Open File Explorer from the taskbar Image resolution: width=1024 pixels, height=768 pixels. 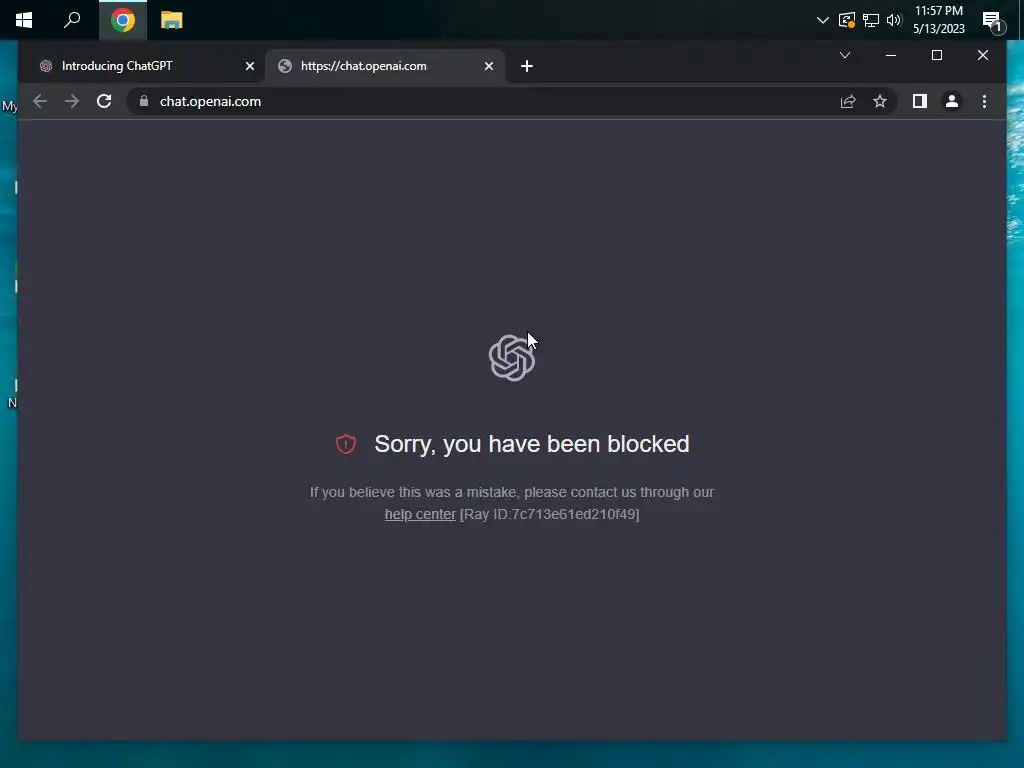pos(172,20)
